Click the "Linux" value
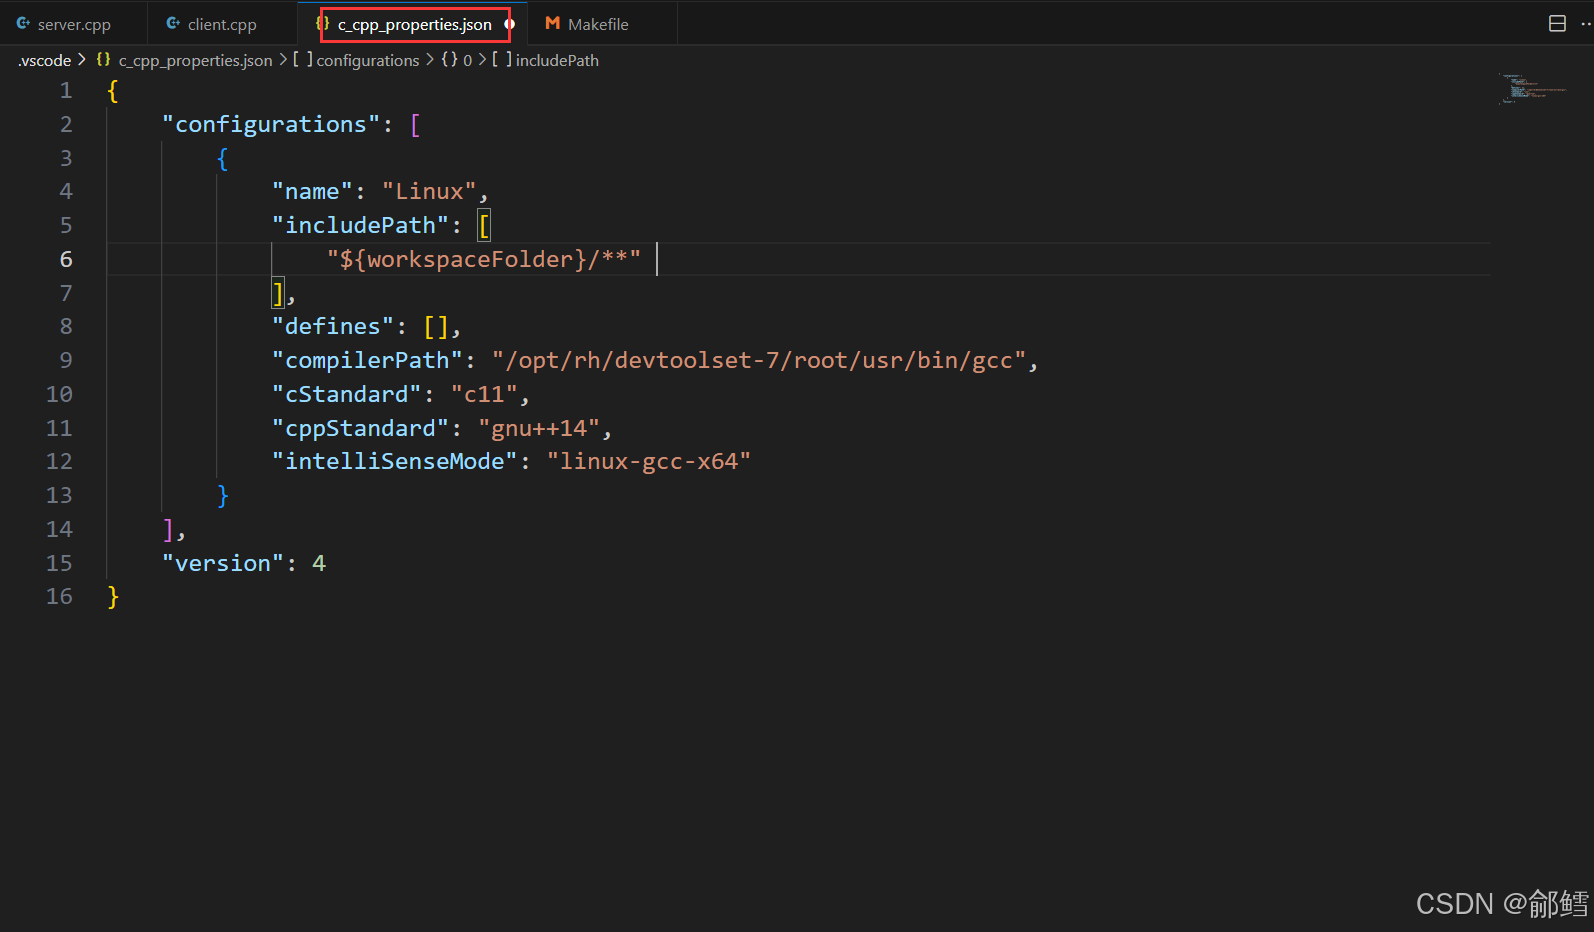 (x=429, y=191)
